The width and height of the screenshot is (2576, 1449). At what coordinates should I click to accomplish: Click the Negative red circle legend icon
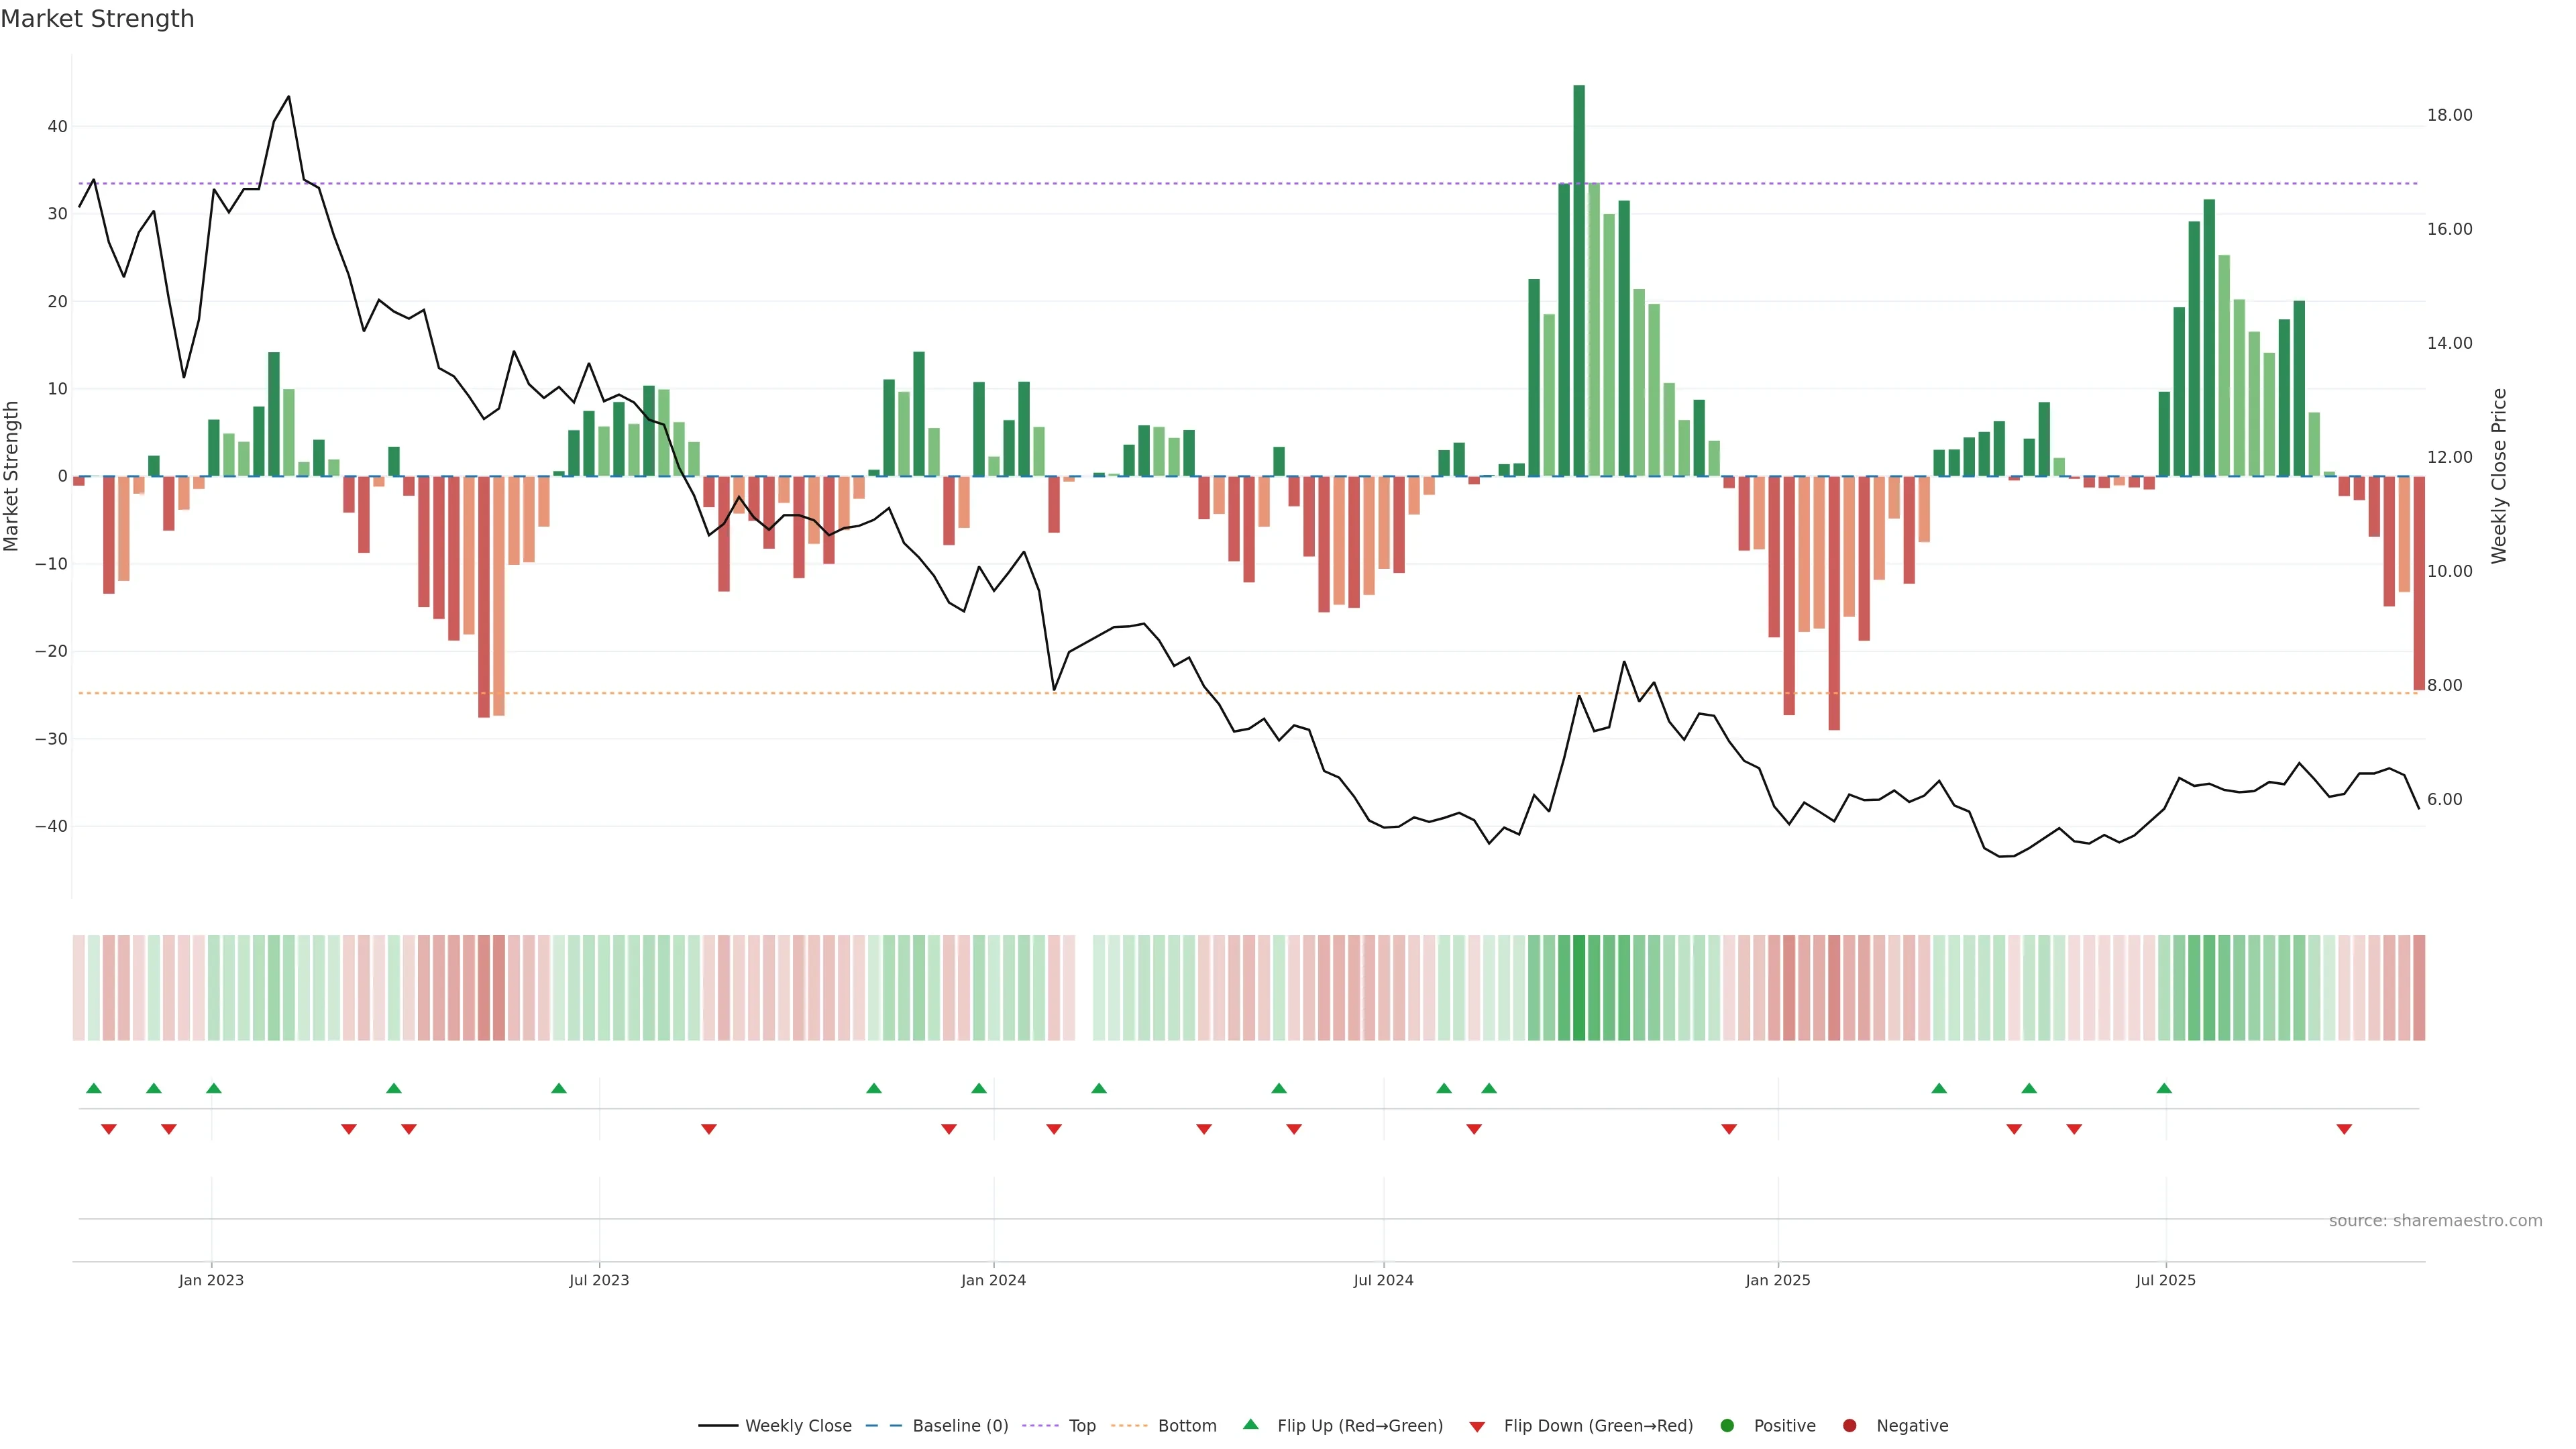[1849, 1425]
